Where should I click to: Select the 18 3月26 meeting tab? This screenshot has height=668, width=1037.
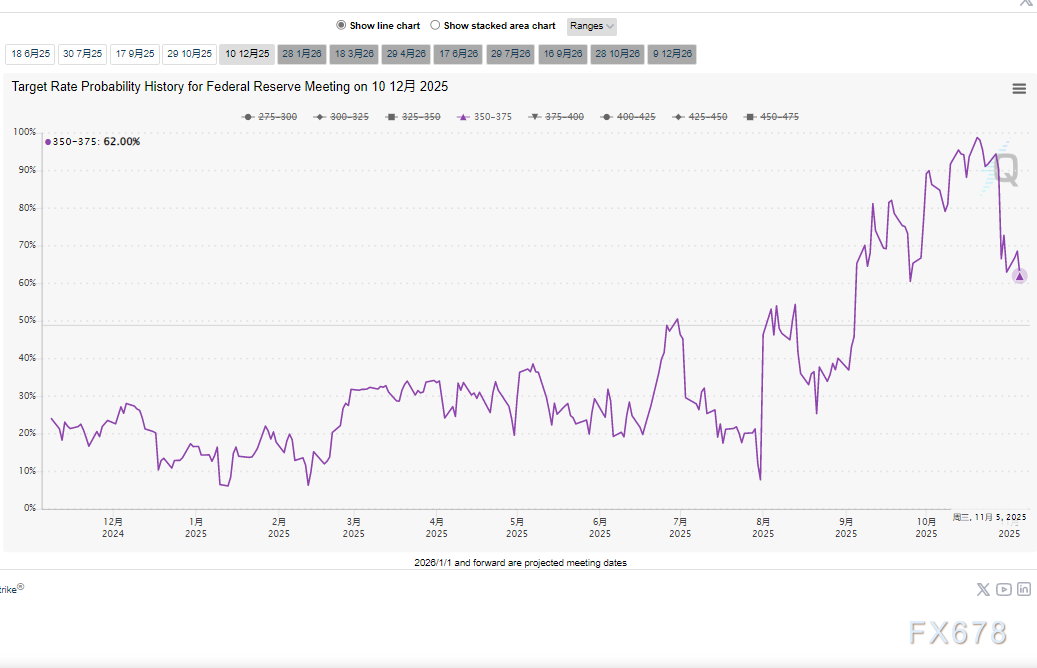pyautogui.click(x=354, y=54)
